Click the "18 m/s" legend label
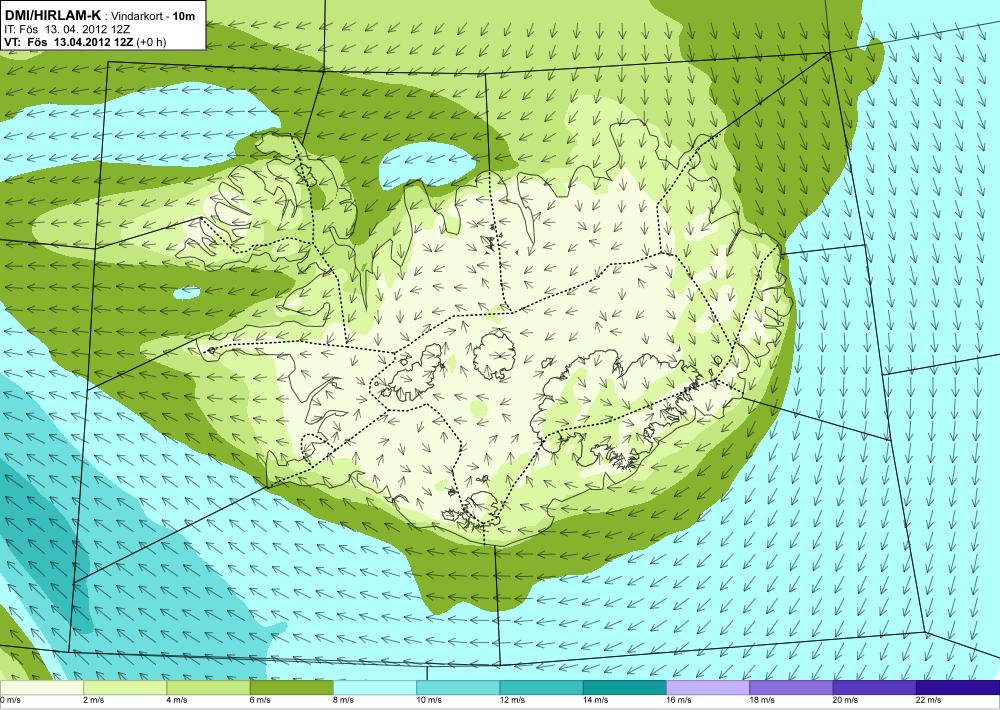 762,700
